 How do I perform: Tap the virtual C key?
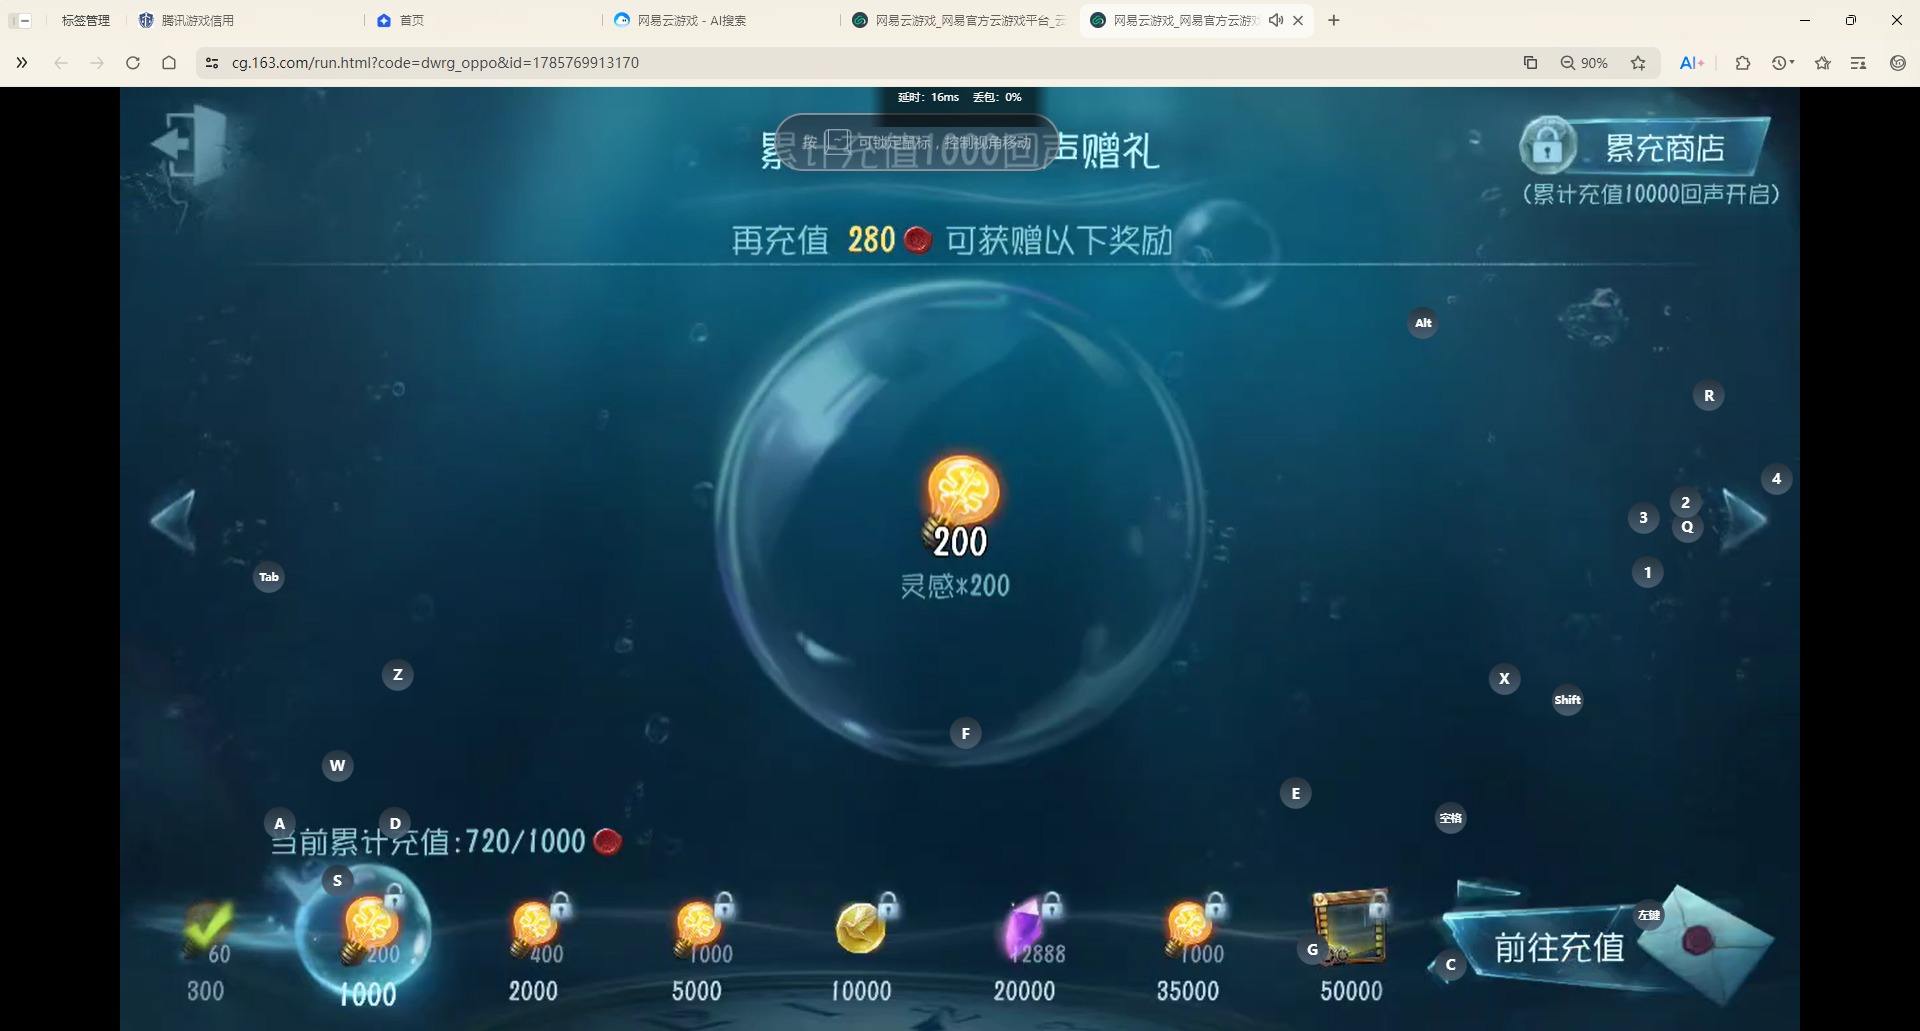point(1451,965)
